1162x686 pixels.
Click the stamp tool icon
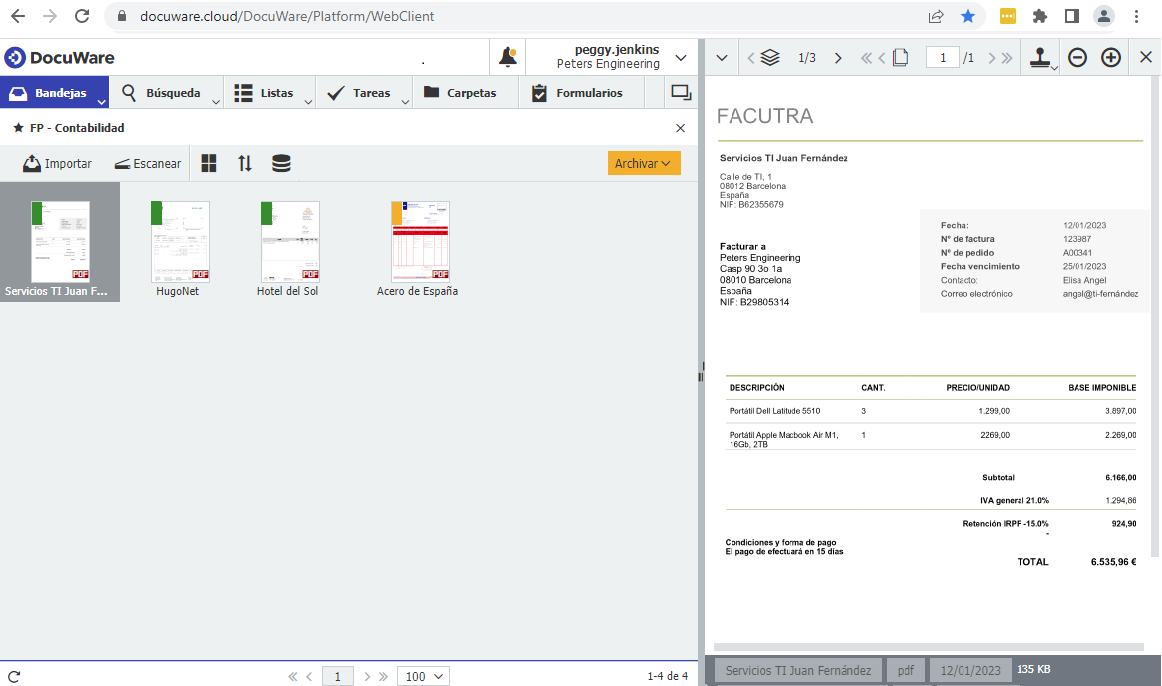click(1041, 58)
